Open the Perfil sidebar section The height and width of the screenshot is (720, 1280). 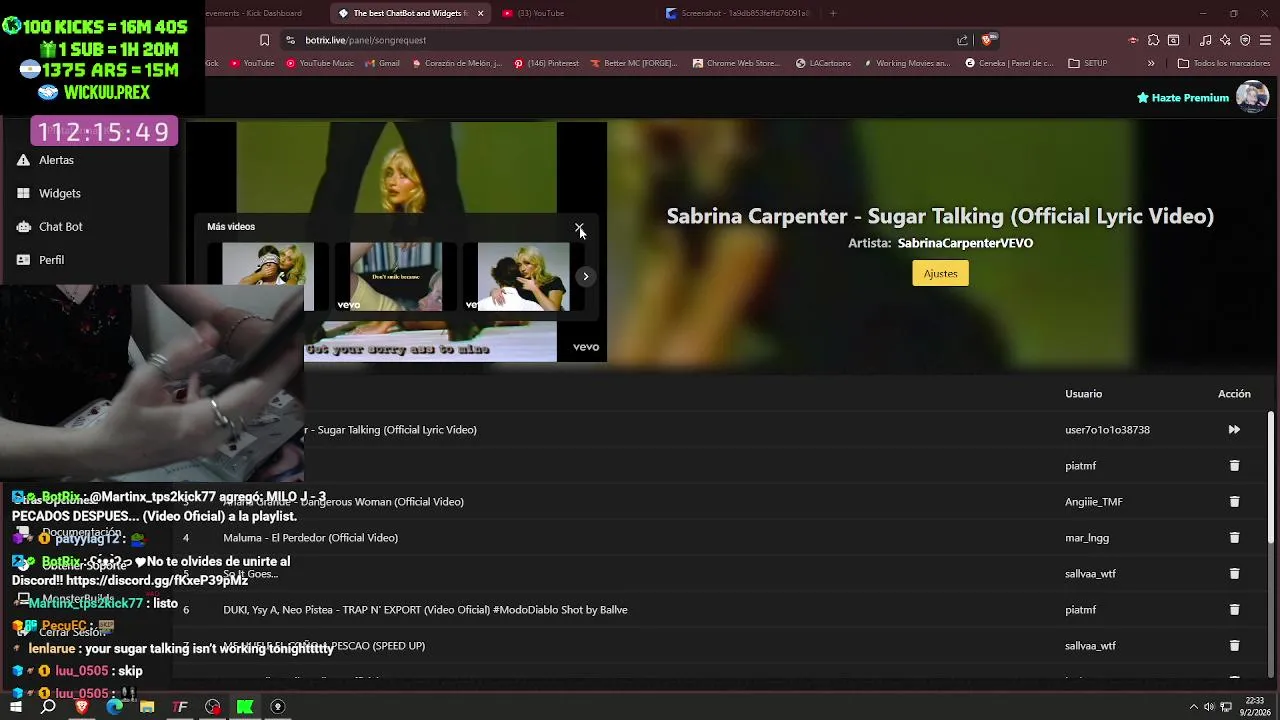point(51,260)
